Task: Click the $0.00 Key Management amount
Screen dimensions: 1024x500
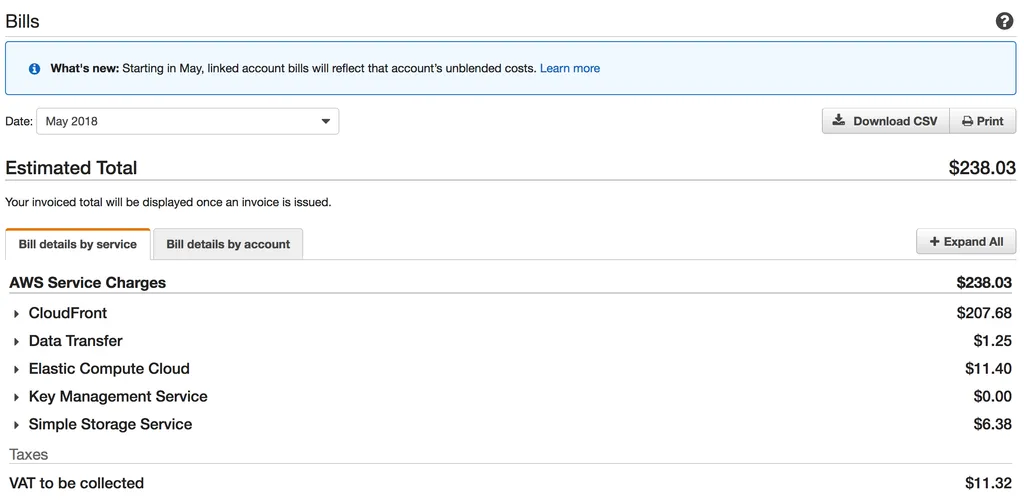Action: 993,396
